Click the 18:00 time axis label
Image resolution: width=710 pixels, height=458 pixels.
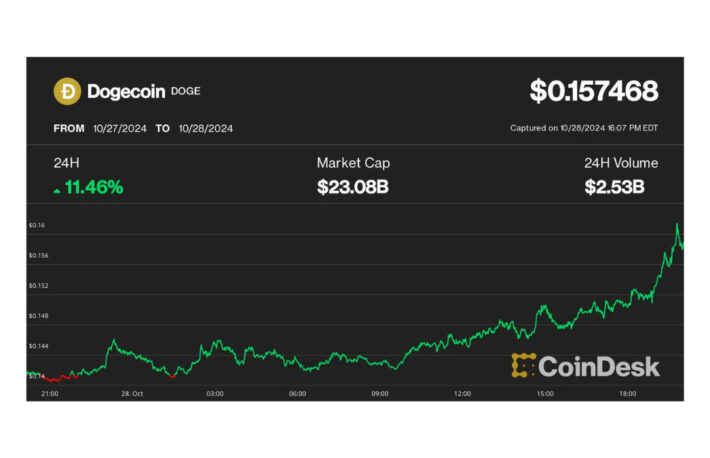tap(628, 394)
